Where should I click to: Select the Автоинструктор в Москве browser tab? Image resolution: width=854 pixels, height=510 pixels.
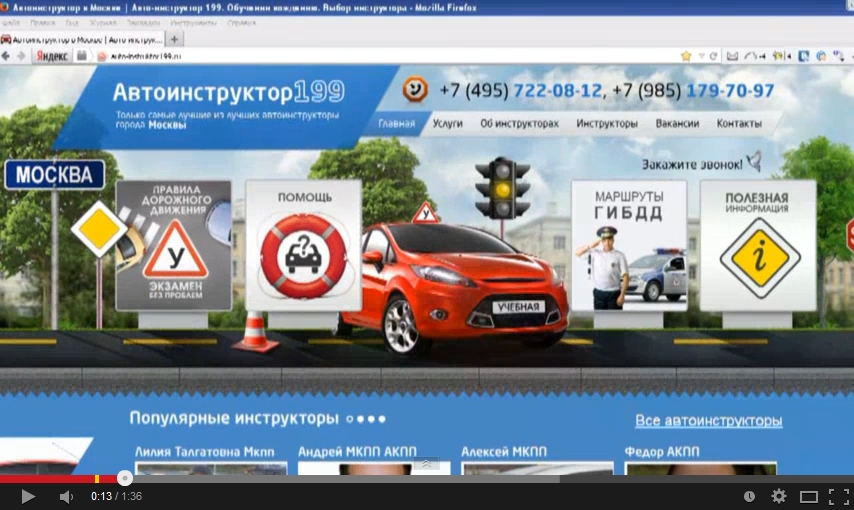82,39
